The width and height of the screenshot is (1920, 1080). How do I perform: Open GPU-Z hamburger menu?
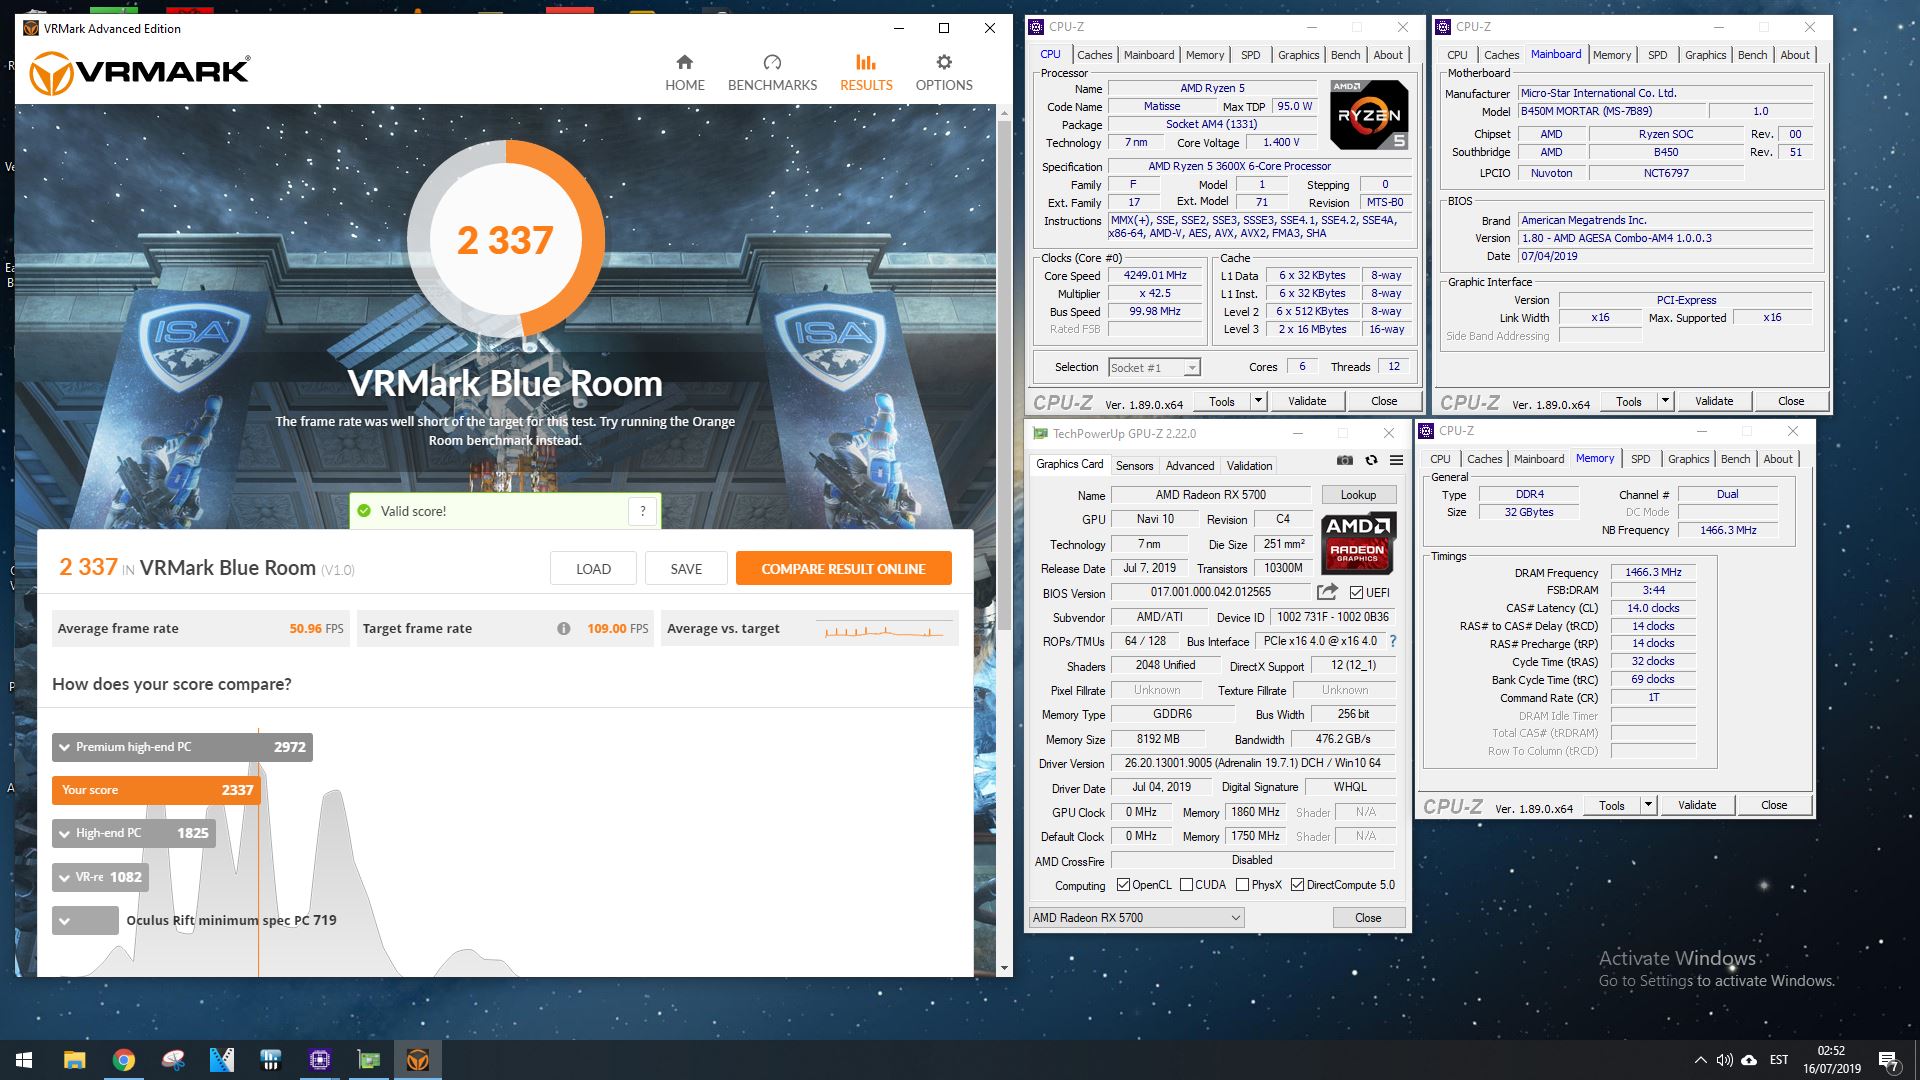coord(1397,460)
